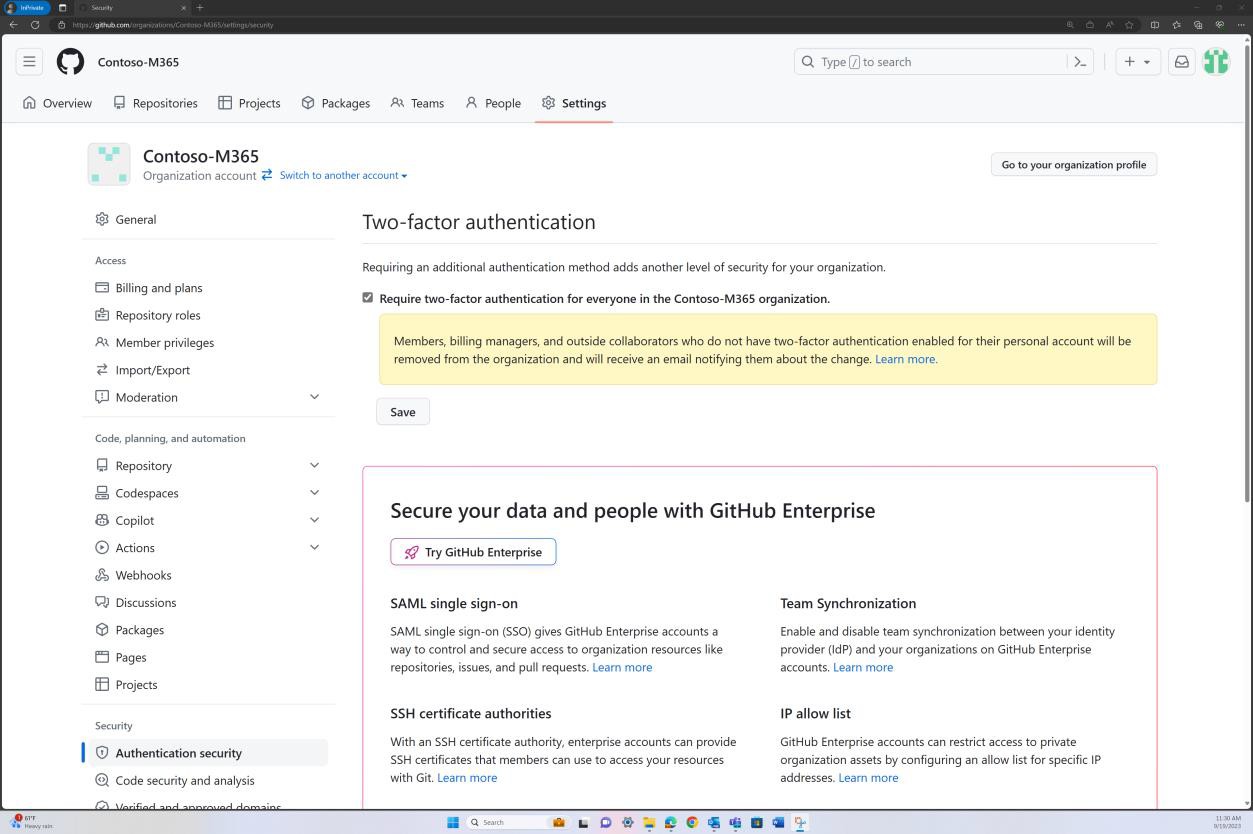Uncheck require two-factor authentication for everyone
1253x834 pixels.
367,297
